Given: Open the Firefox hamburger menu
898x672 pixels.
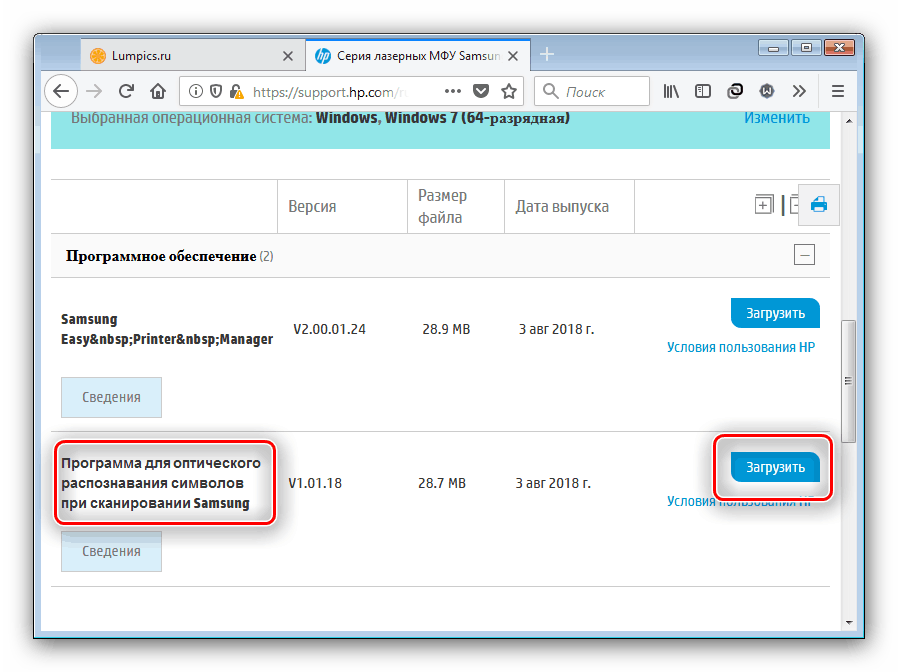Looking at the screenshot, I should 838,91.
